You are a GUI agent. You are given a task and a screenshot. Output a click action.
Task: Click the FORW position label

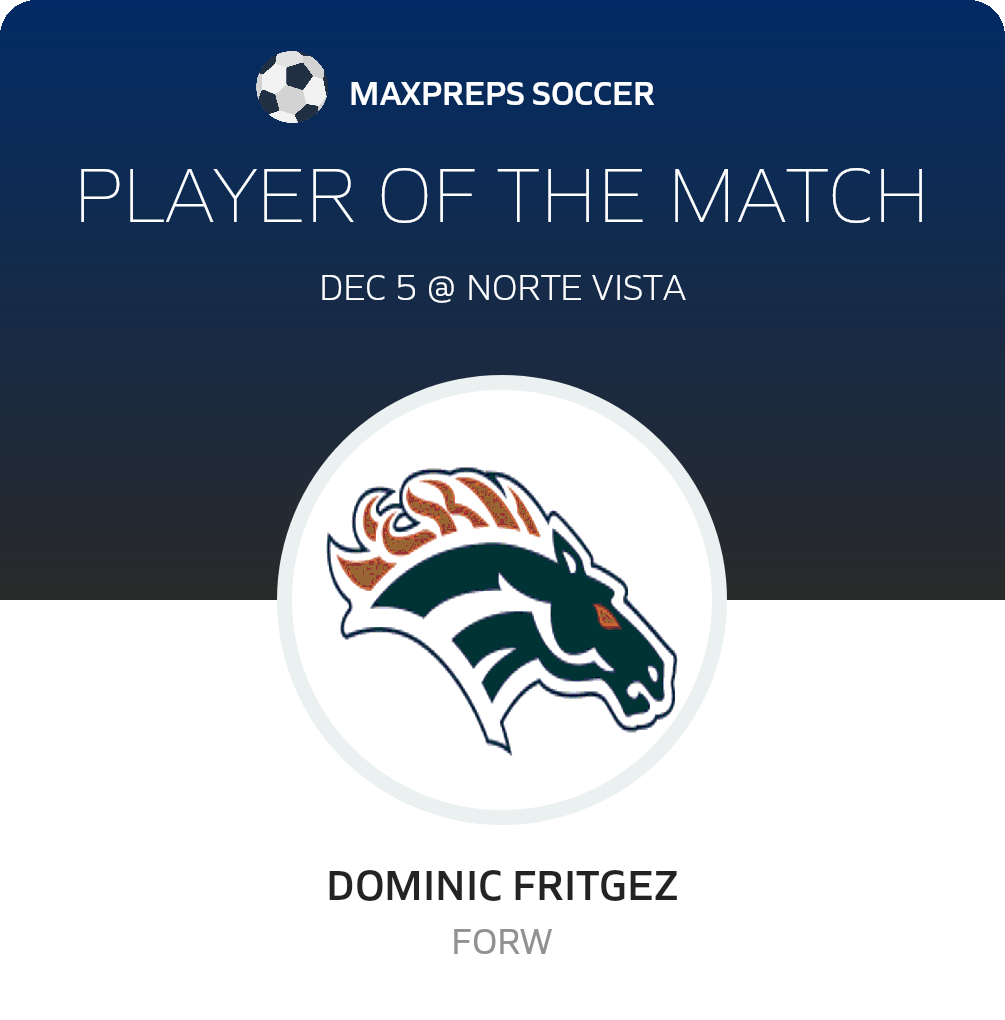pyautogui.click(x=502, y=942)
